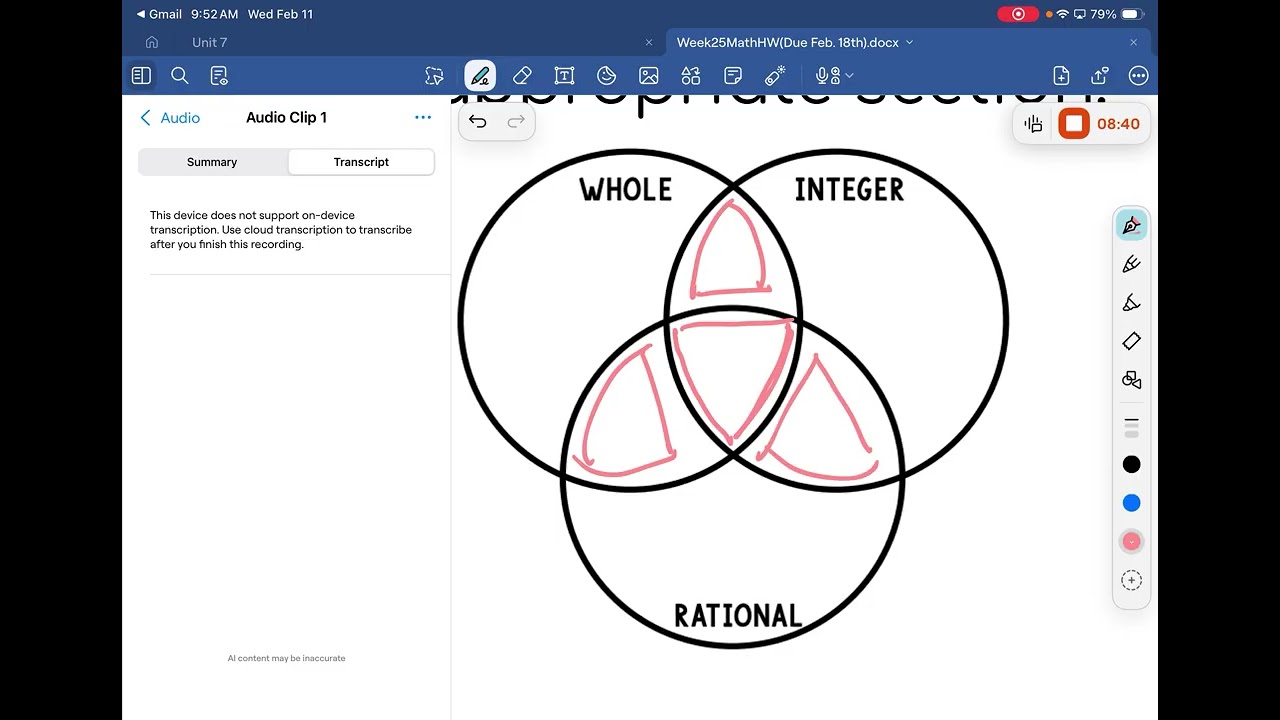
Task: Choose the pink pen color
Action: 1132,541
